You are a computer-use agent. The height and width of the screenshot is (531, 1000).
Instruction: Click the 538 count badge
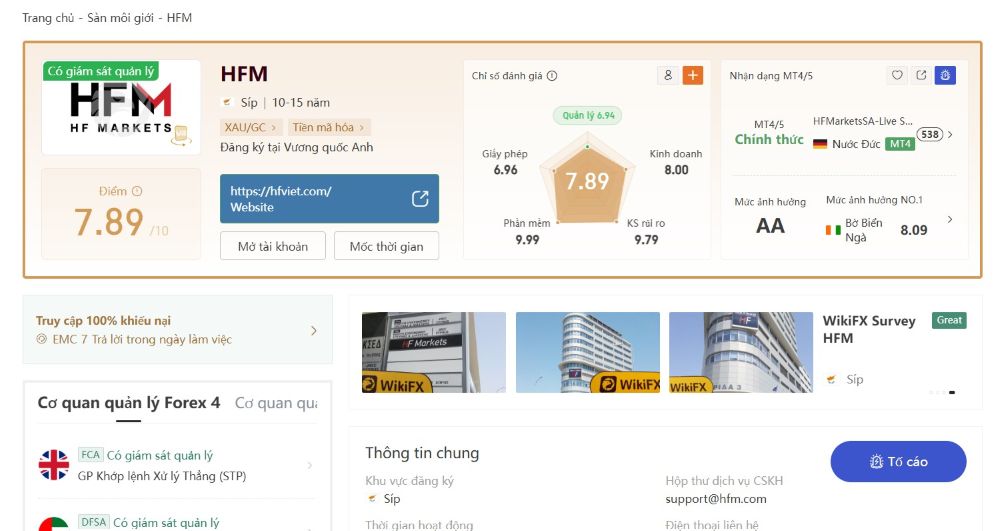coord(930,135)
